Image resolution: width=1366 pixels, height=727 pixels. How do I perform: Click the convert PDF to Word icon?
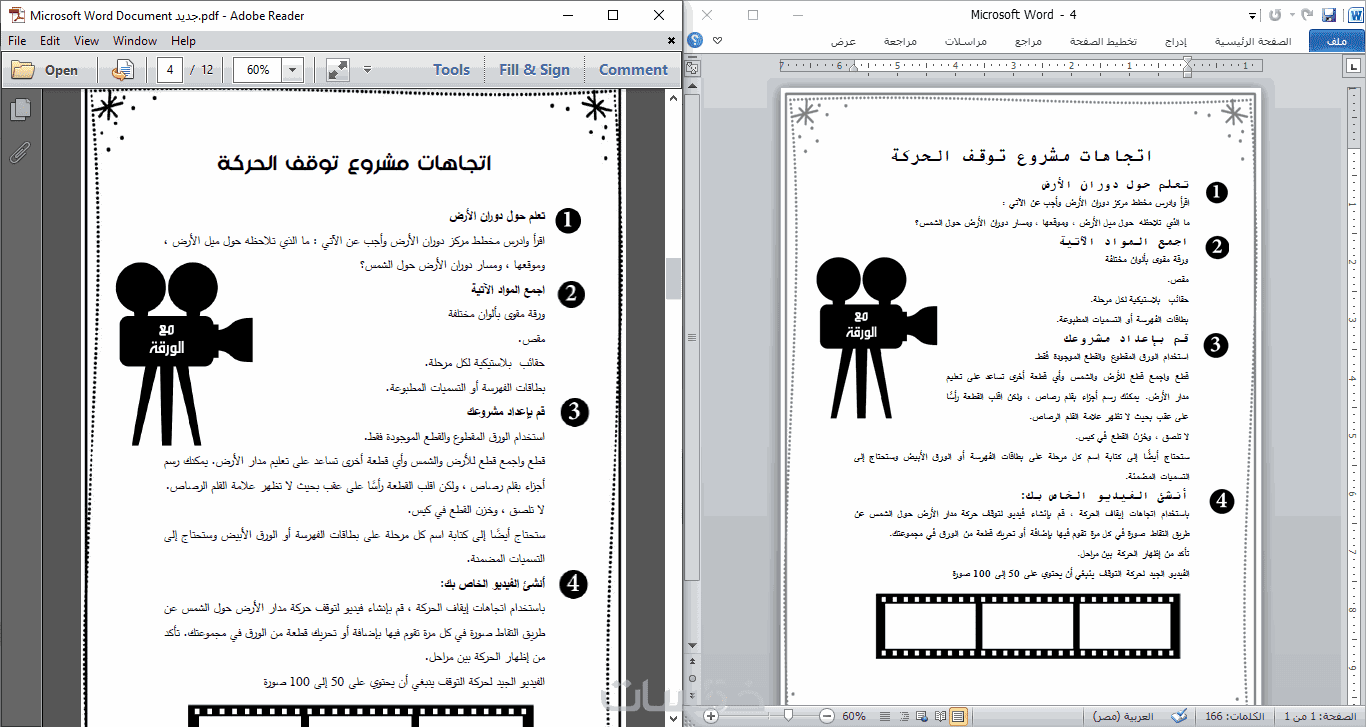(x=124, y=70)
